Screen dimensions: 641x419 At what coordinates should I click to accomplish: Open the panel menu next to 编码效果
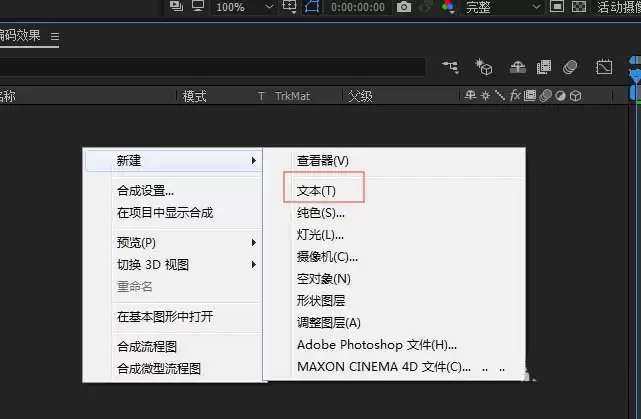(x=55, y=36)
